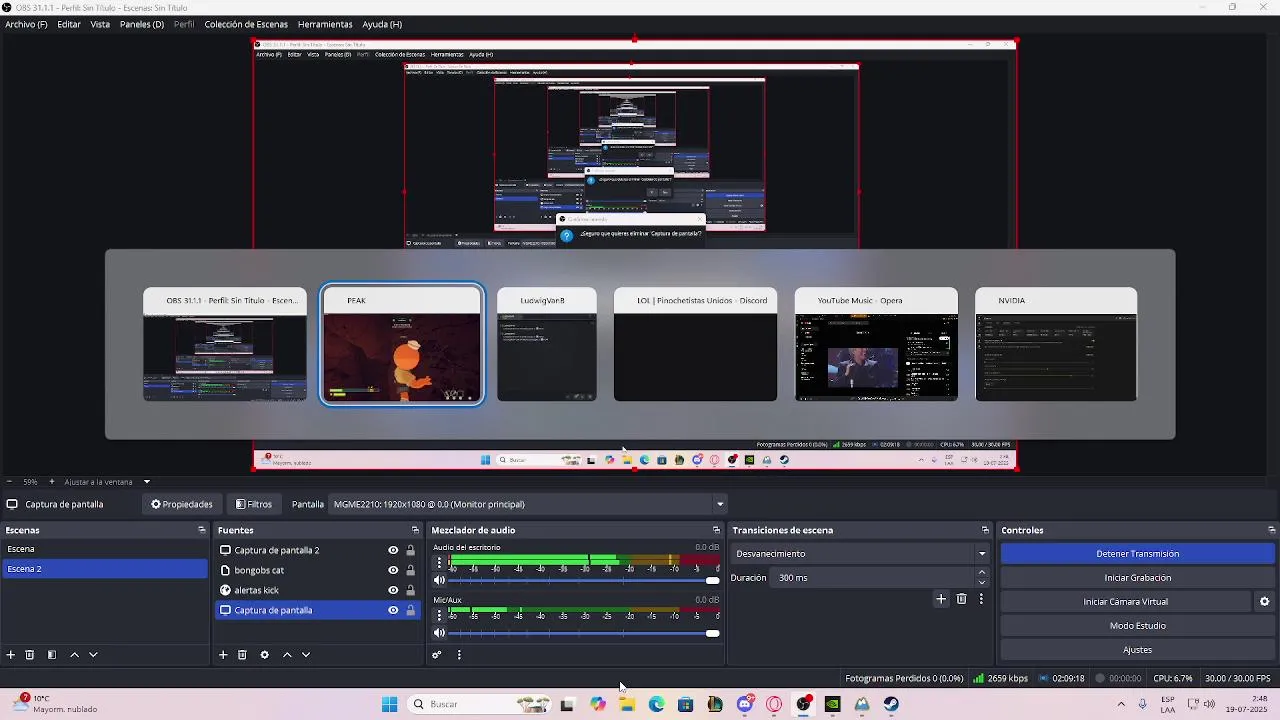The height and width of the screenshot is (720, 1280).
Task: Open the Editar menu
Action: pyautogui.click(x=69, y=24)
